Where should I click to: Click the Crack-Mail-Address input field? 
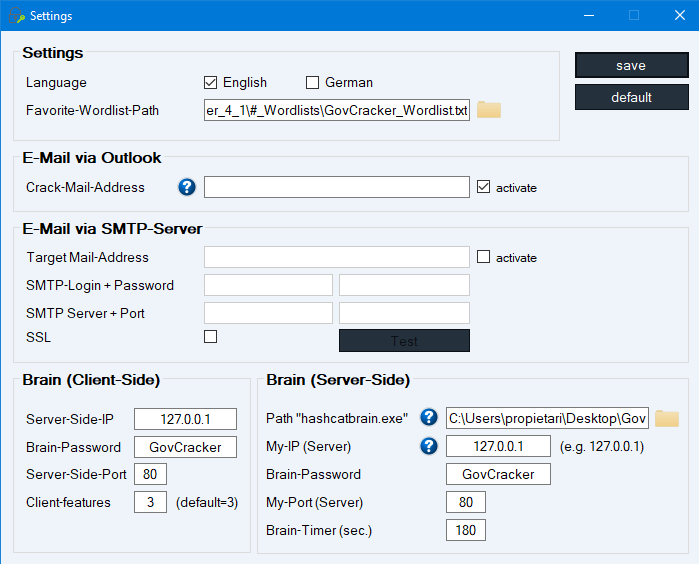click(x=337, y=187)
